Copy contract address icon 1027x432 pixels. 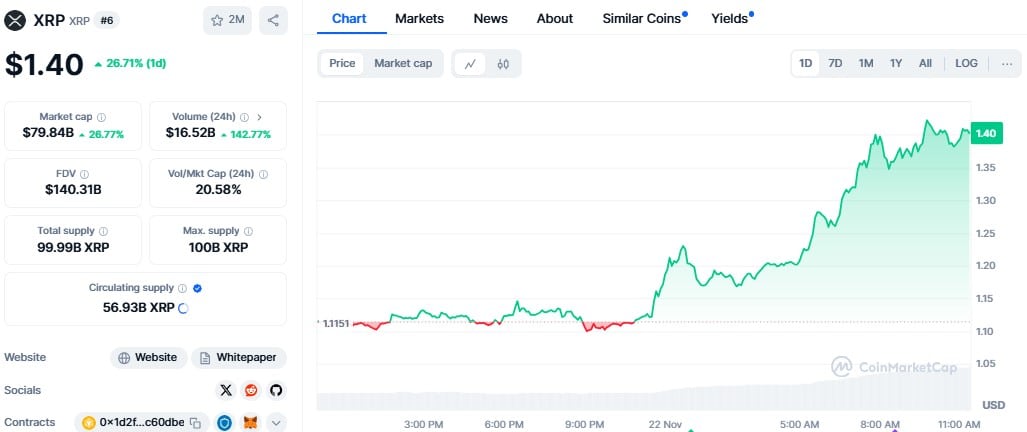(x=195, y=423)
